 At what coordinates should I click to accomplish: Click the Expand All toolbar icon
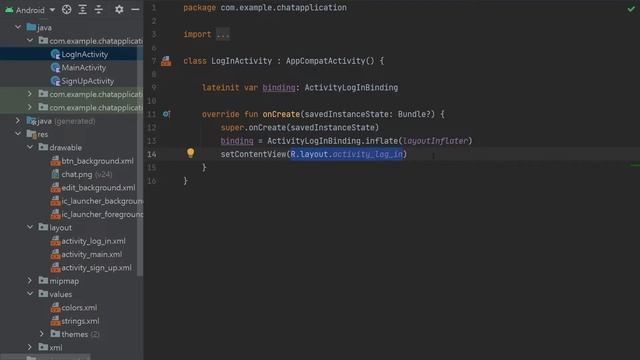point(82,9)
